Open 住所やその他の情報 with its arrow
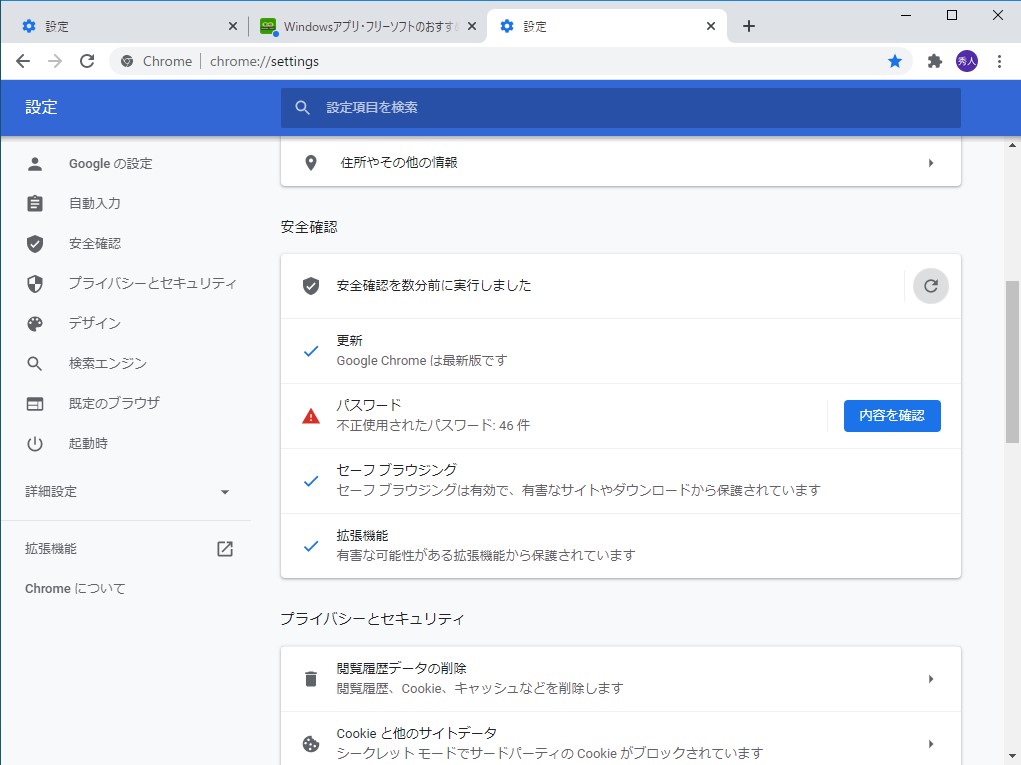Screen dimensions: 1021x765 click(x=931, y=162)
